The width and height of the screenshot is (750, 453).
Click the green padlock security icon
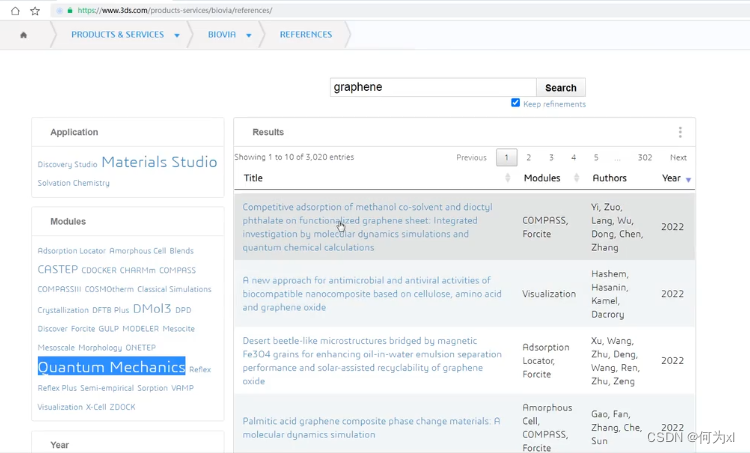pyautogui.click(x=70, y=10)
